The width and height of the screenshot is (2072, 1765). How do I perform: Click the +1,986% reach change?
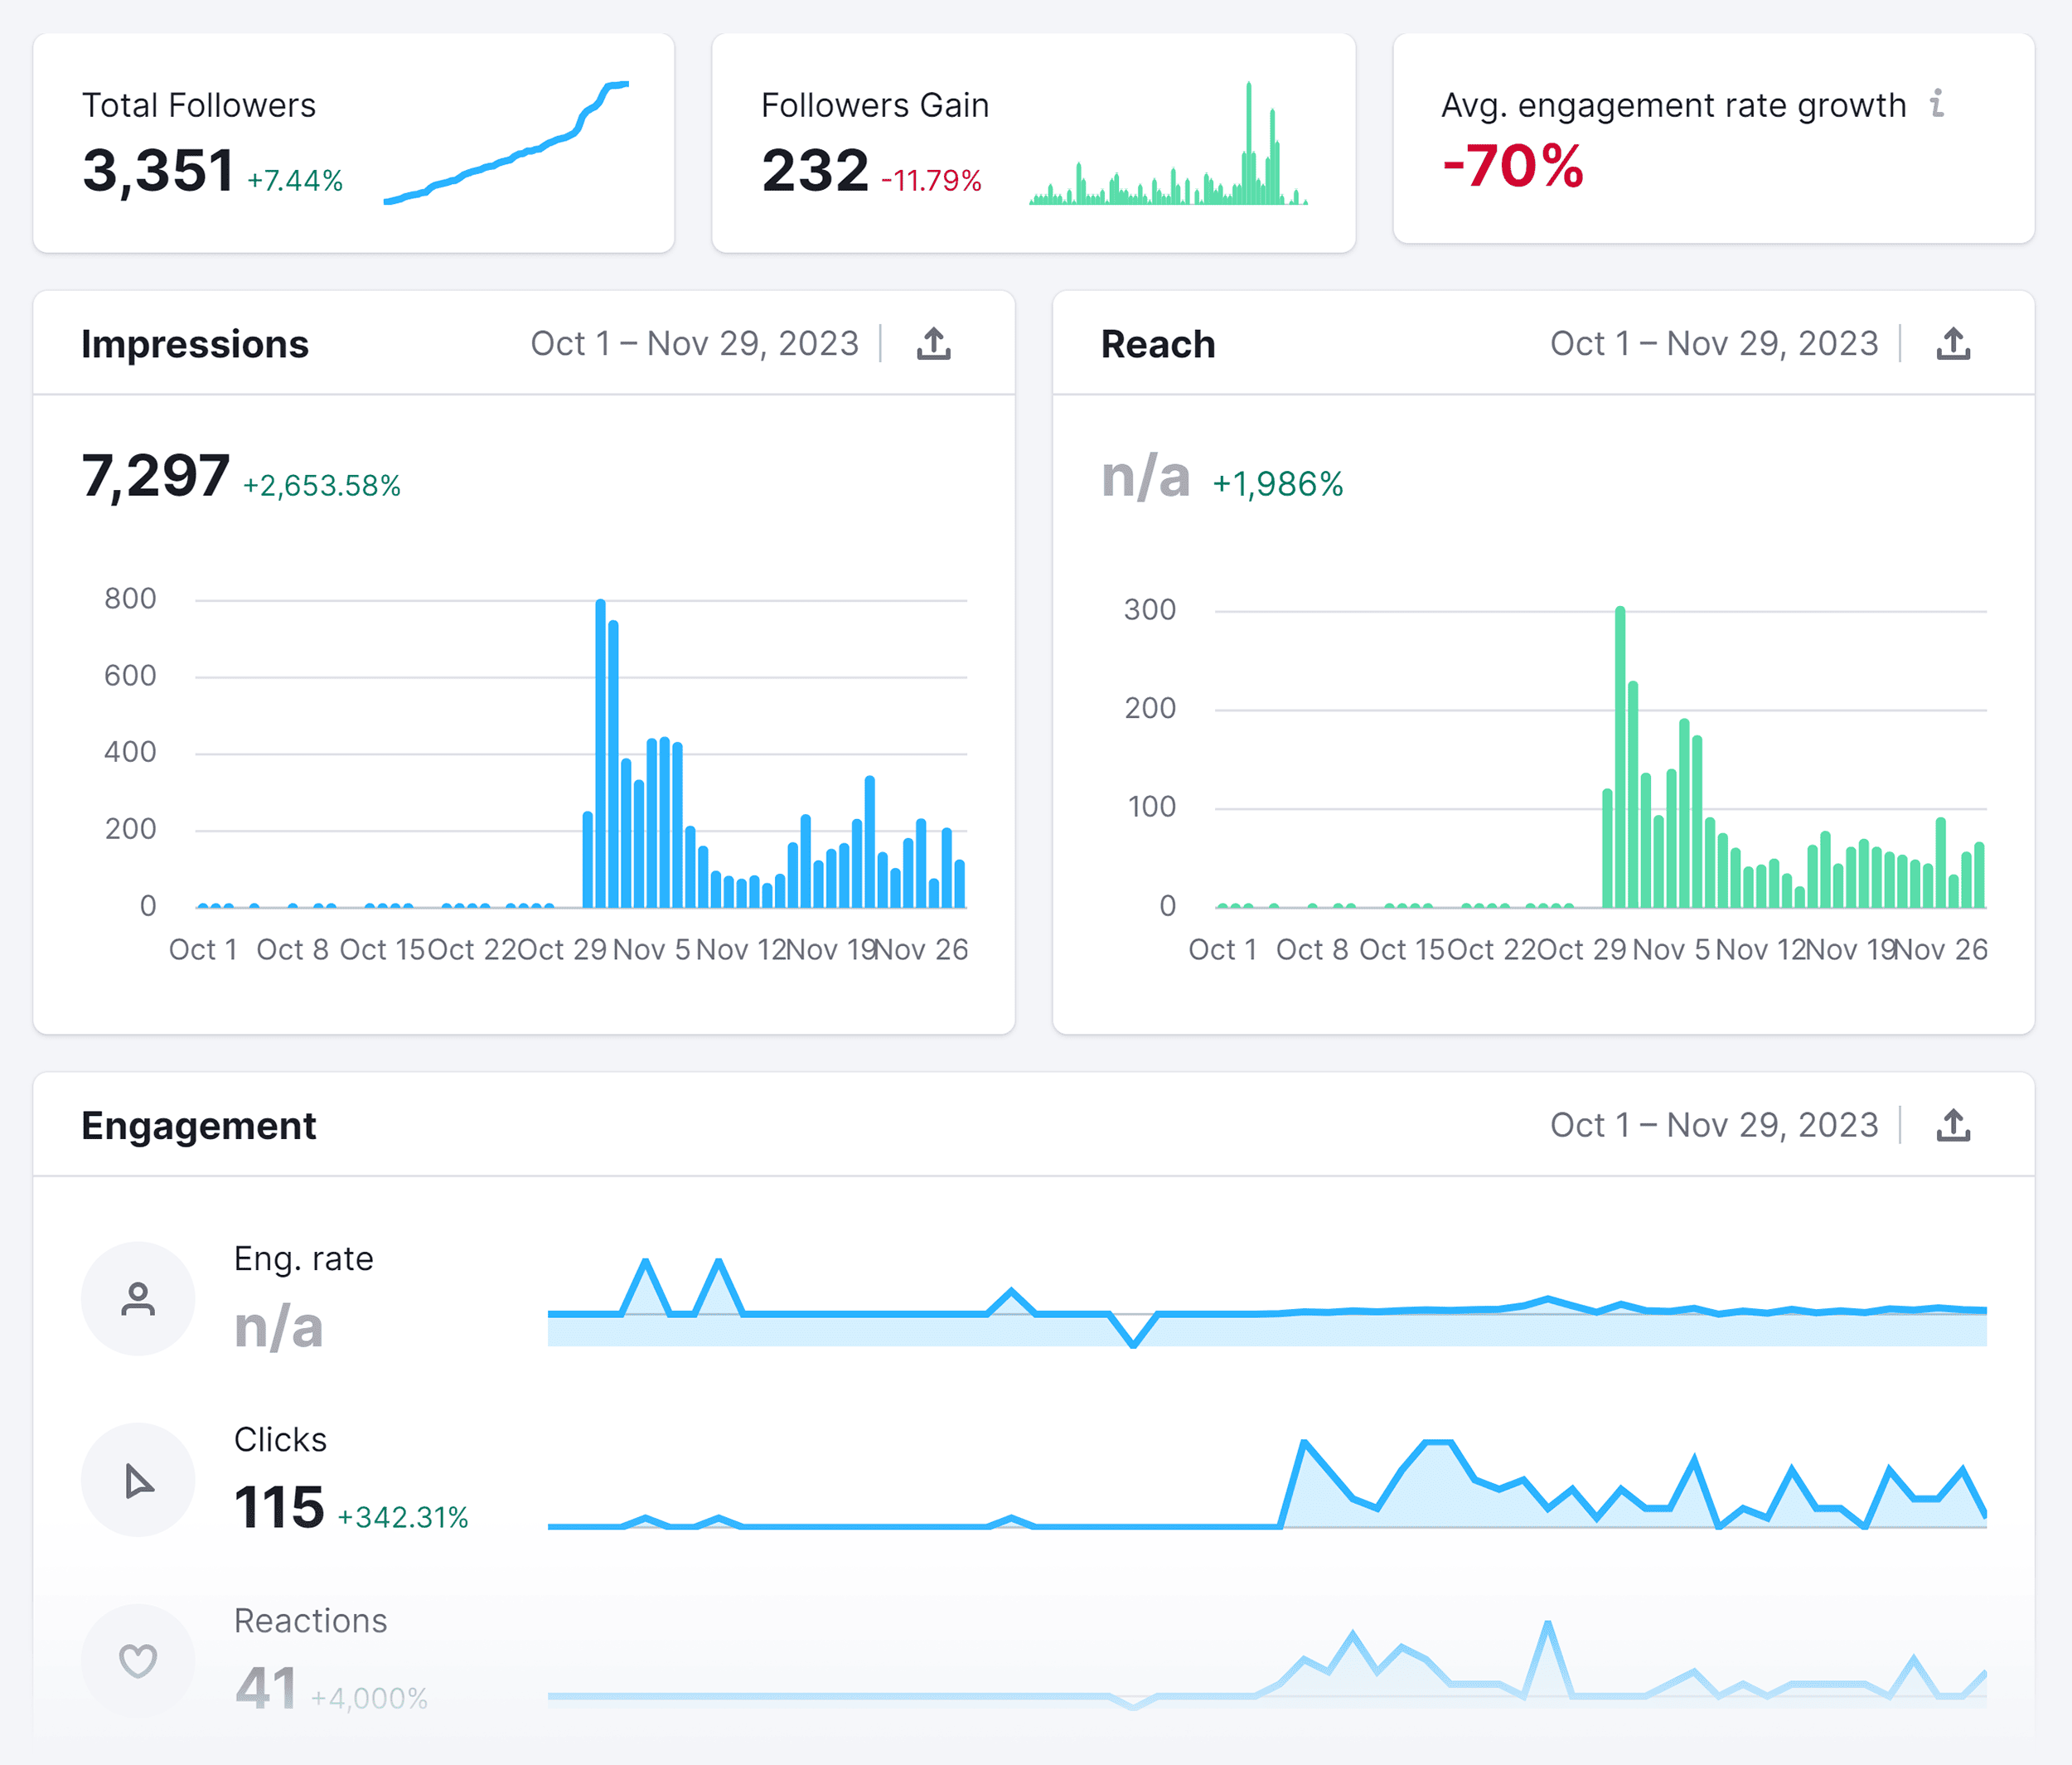[1277, 484]
